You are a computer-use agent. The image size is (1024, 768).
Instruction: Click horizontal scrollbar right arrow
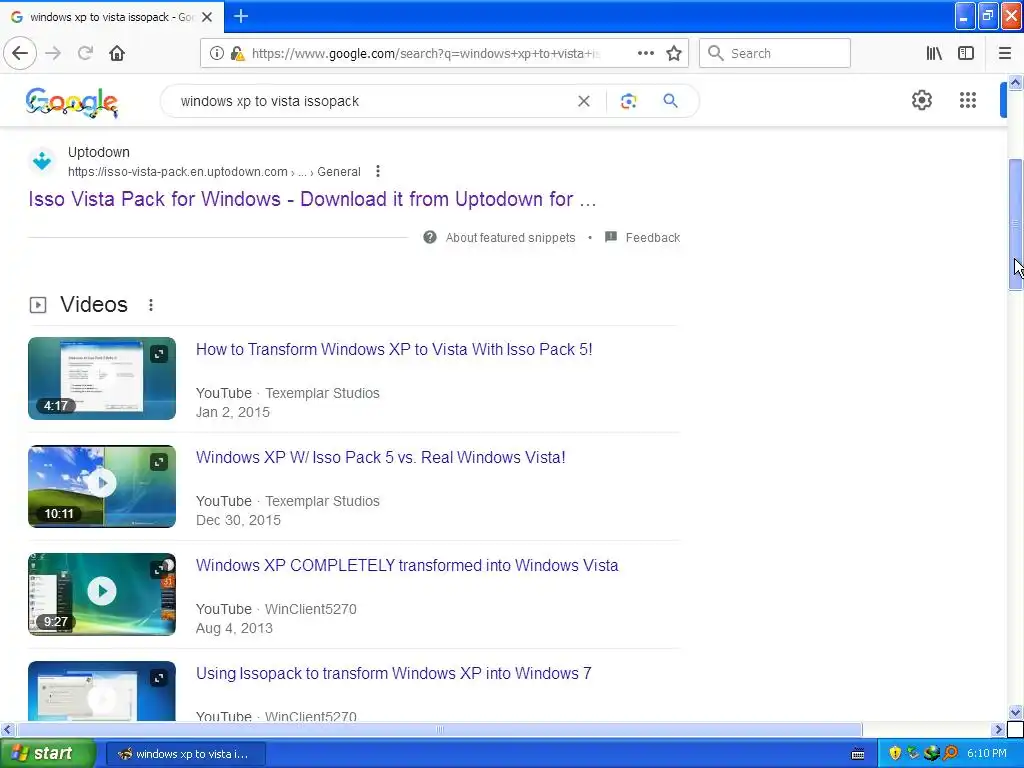(x=998, y=729)
